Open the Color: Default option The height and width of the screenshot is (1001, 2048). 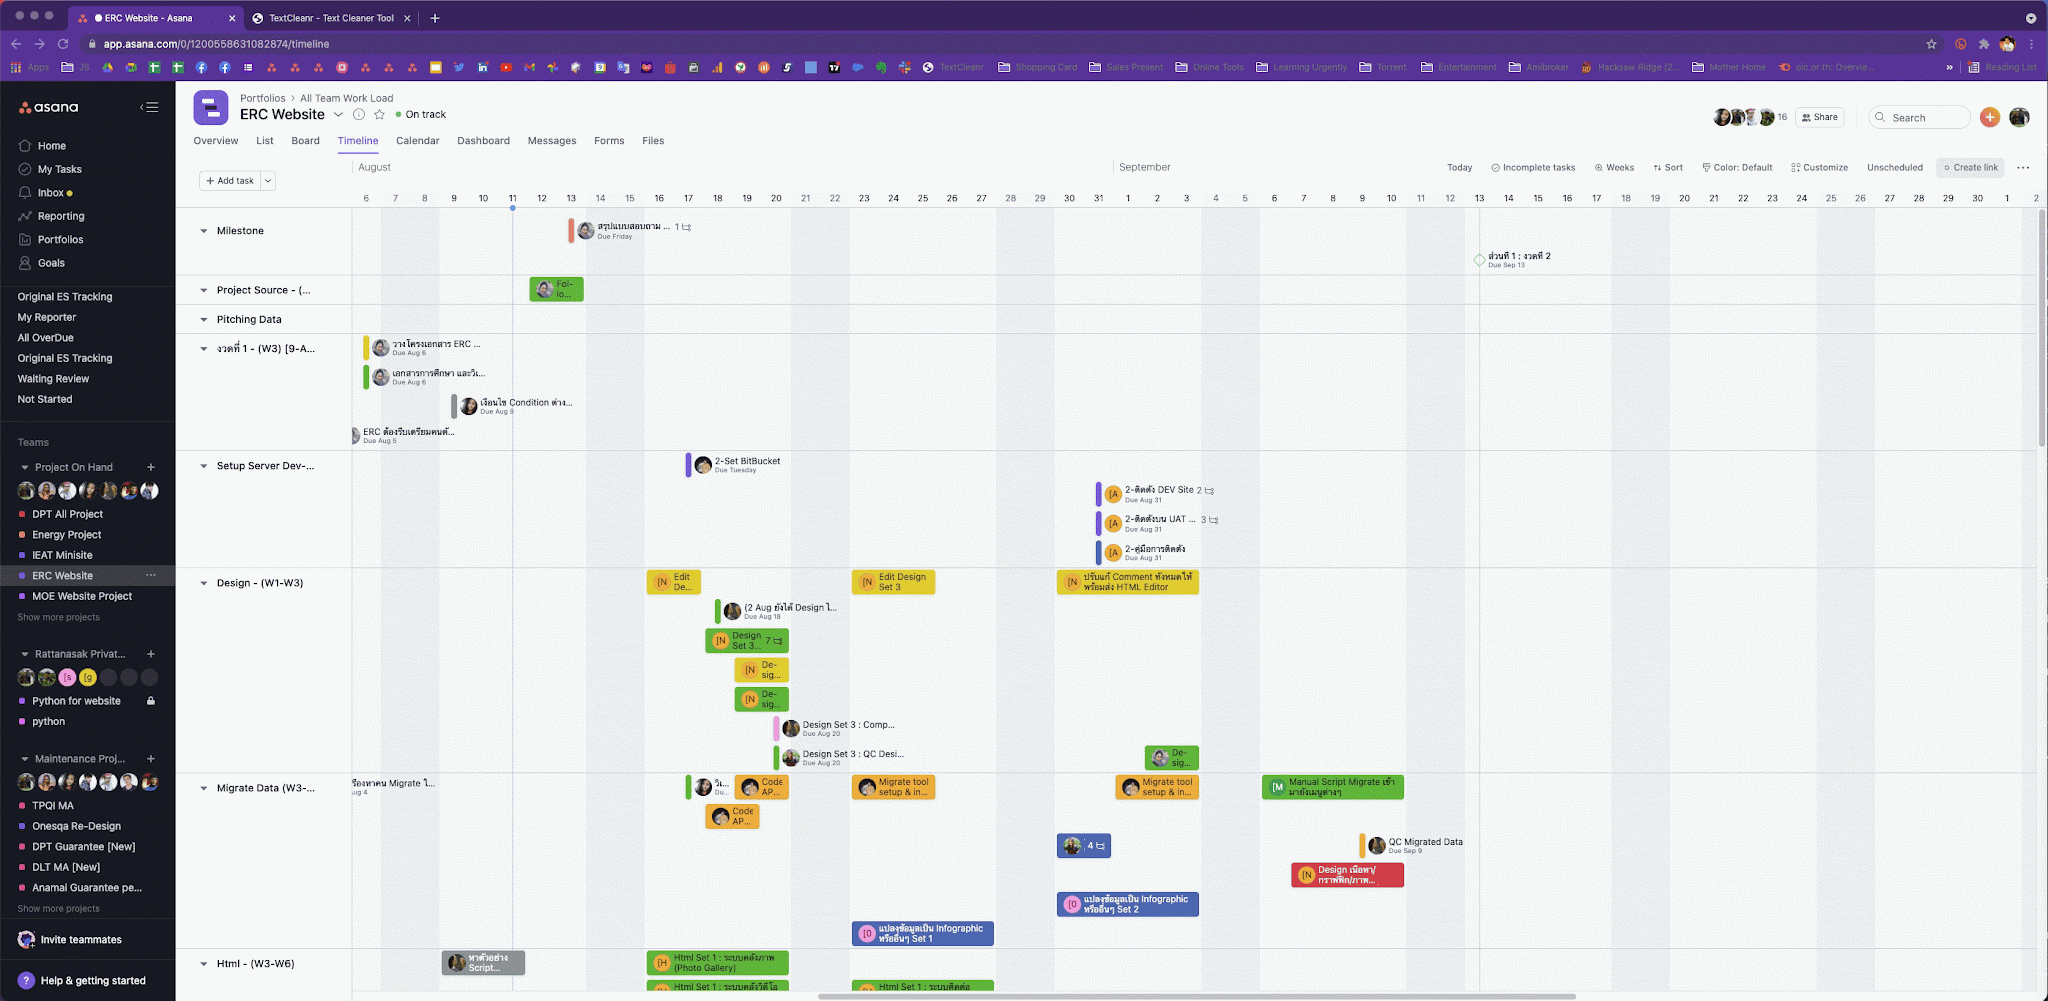(1737, 168)
